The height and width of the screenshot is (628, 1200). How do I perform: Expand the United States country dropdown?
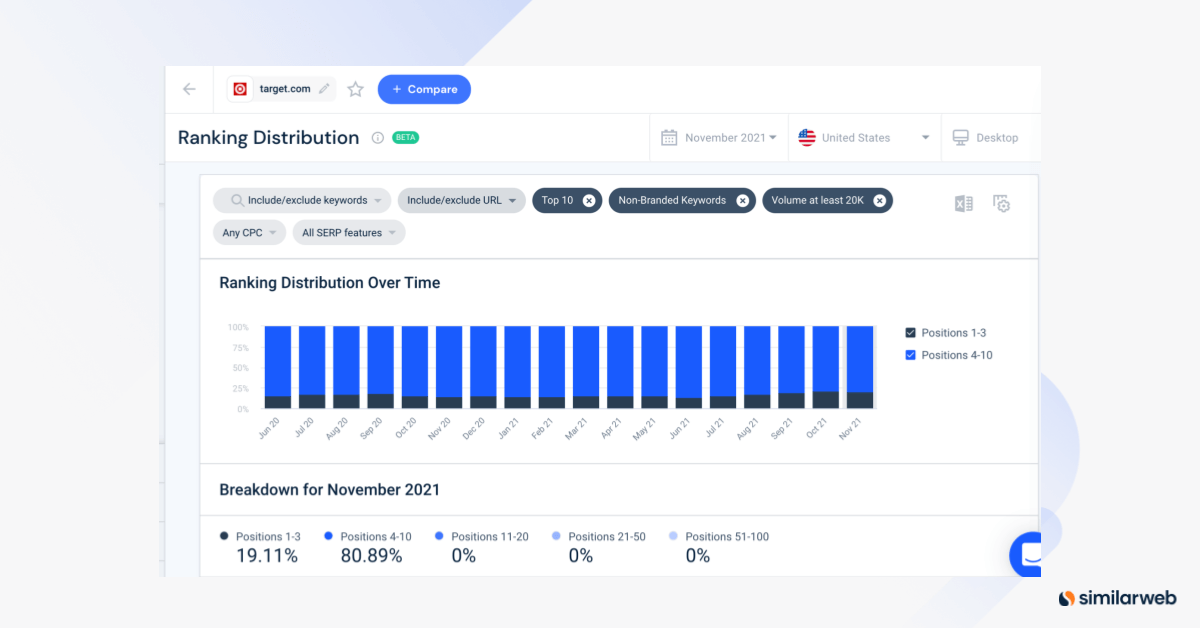click(x=865, y=138)
